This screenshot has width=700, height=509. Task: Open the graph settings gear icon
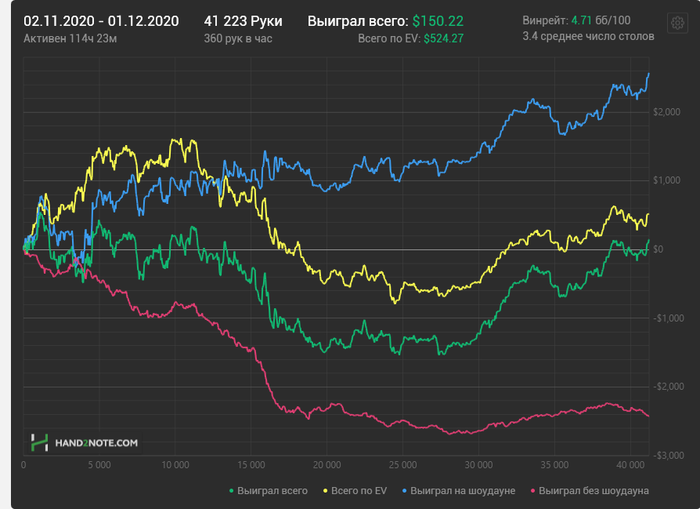[677, 23]
